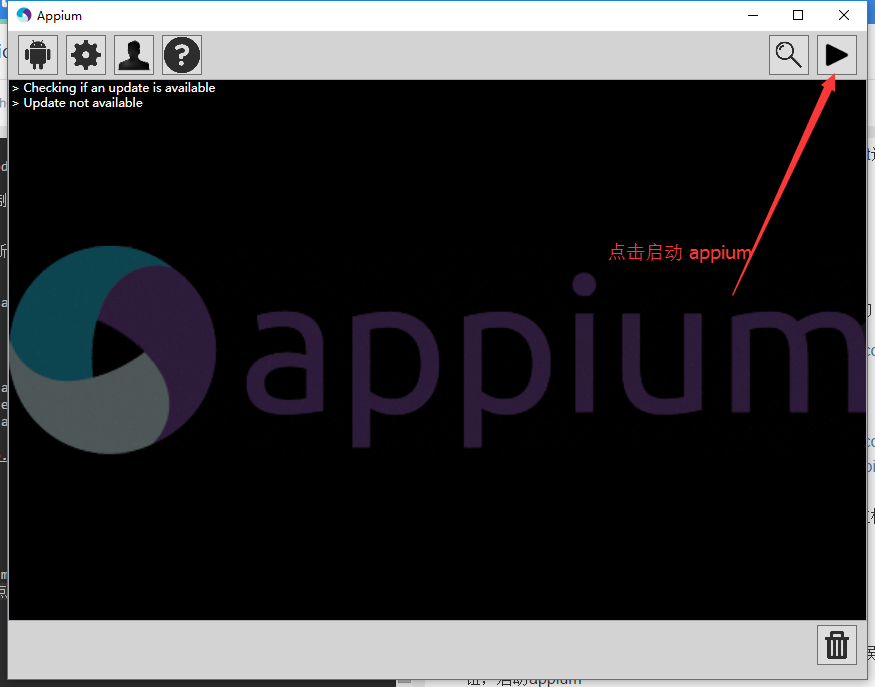Launch the Inspector magnifier icon
This screenshot has height=687, width=875.
pos(789,55)
